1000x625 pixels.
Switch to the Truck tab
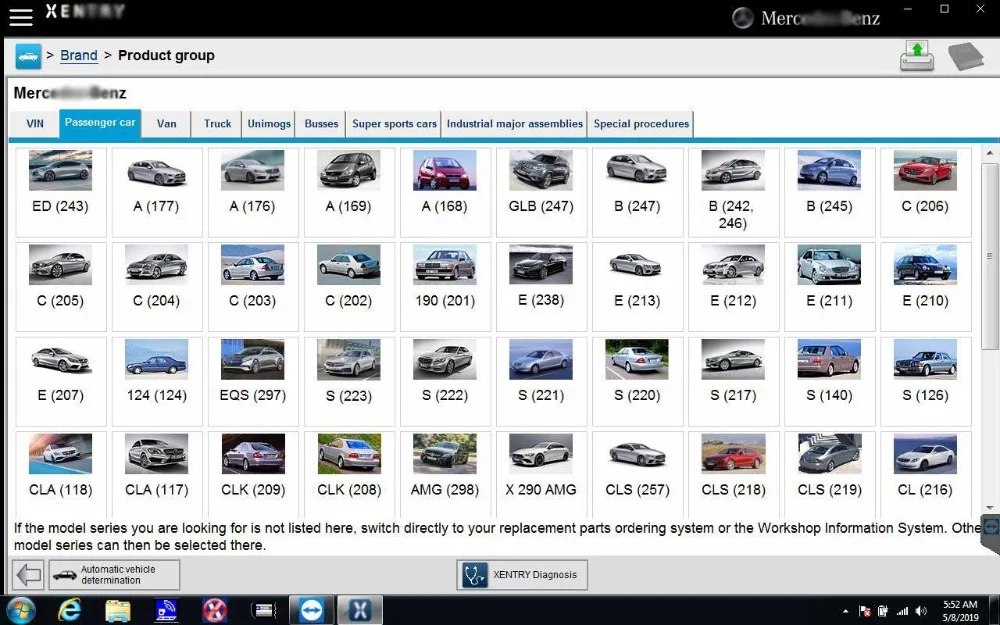click(x=217, y=124)
